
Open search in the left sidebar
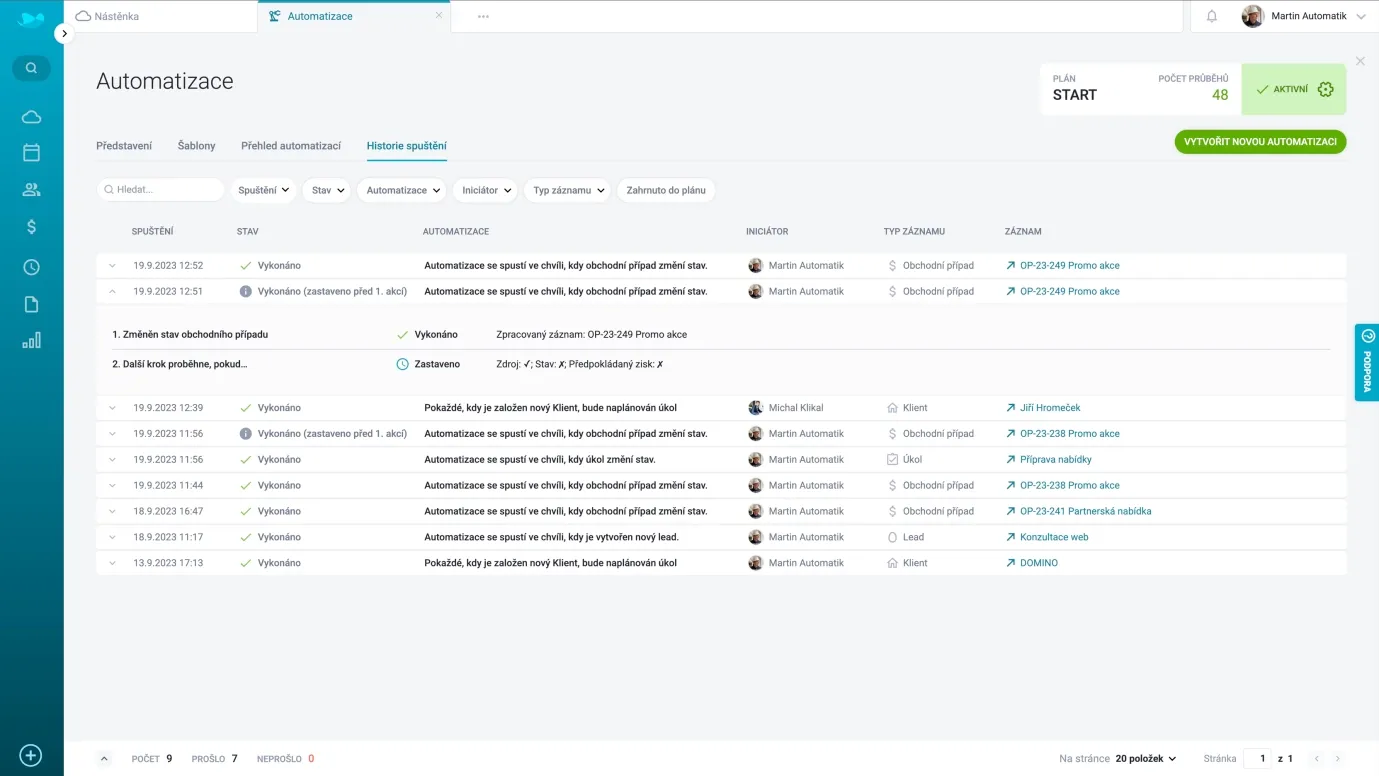pos(31,68)
